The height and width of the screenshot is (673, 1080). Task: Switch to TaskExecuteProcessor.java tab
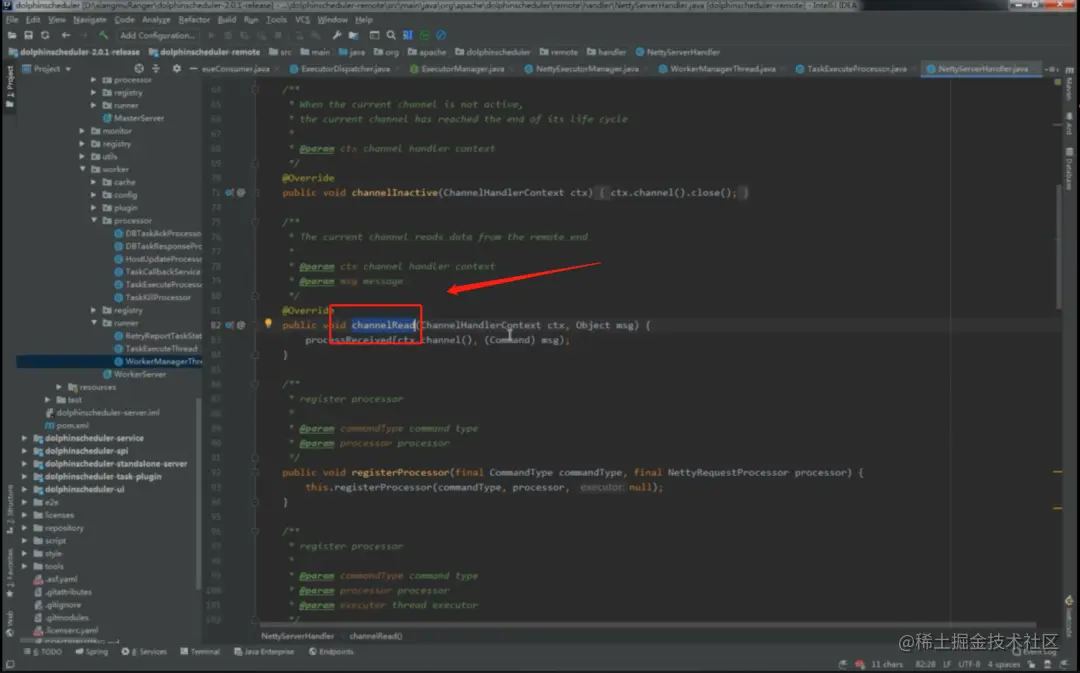tap(855, 69)
